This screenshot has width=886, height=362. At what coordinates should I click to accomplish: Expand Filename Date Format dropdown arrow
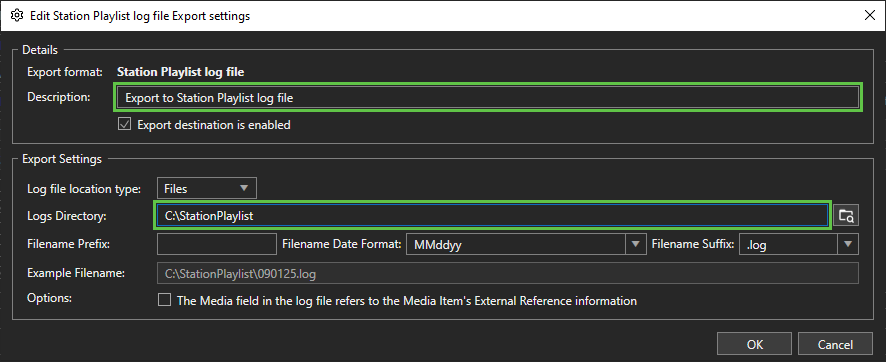pyautogui.click(x=635, y=245)
